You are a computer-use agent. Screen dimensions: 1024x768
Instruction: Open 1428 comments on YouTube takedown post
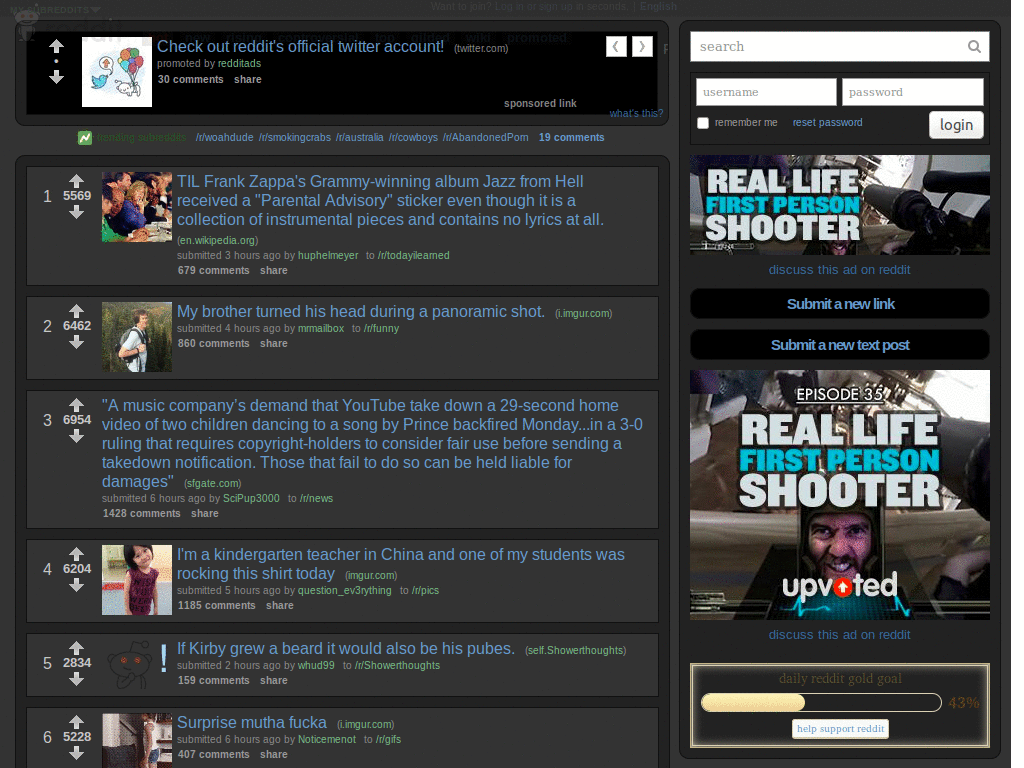pyautogui.click(x=141, y=513)
